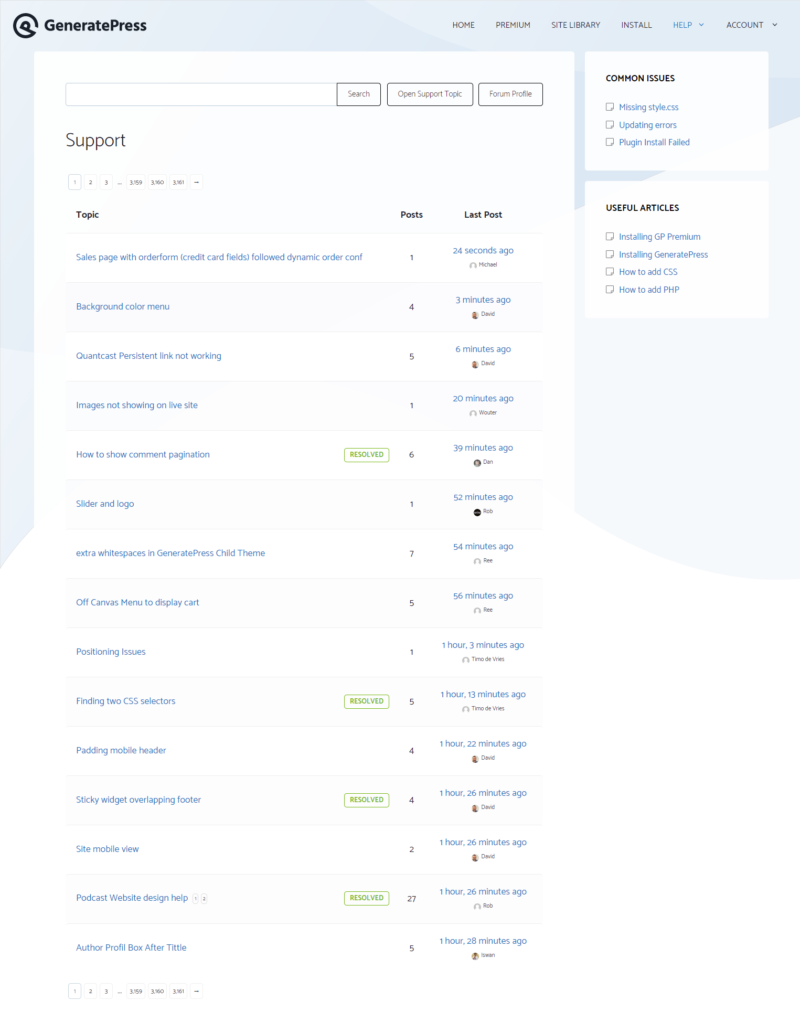The height and width of the screenshot is (1033, 800).
Task: Open topic 'Padding mobile header'
Action: coord(121,750)
